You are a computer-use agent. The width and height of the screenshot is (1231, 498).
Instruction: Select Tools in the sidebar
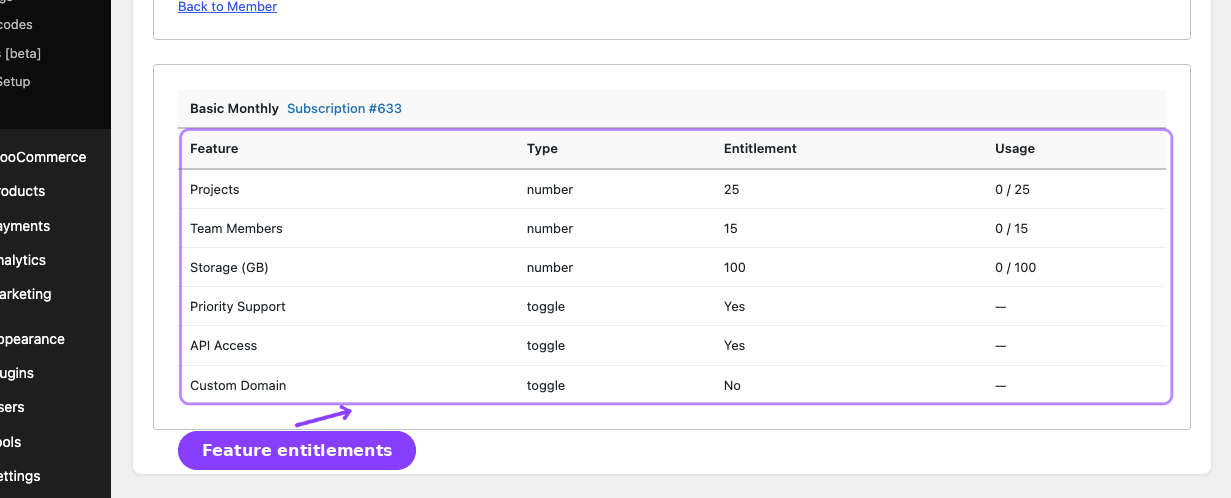click(11, 442)
